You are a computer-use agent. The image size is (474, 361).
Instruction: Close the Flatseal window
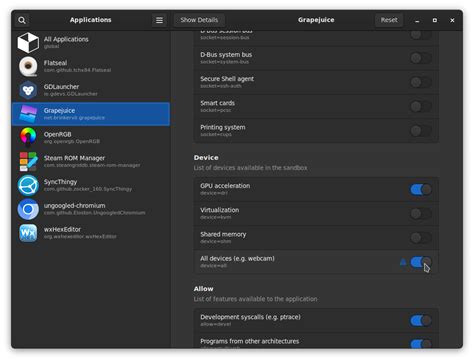(452, 20)
